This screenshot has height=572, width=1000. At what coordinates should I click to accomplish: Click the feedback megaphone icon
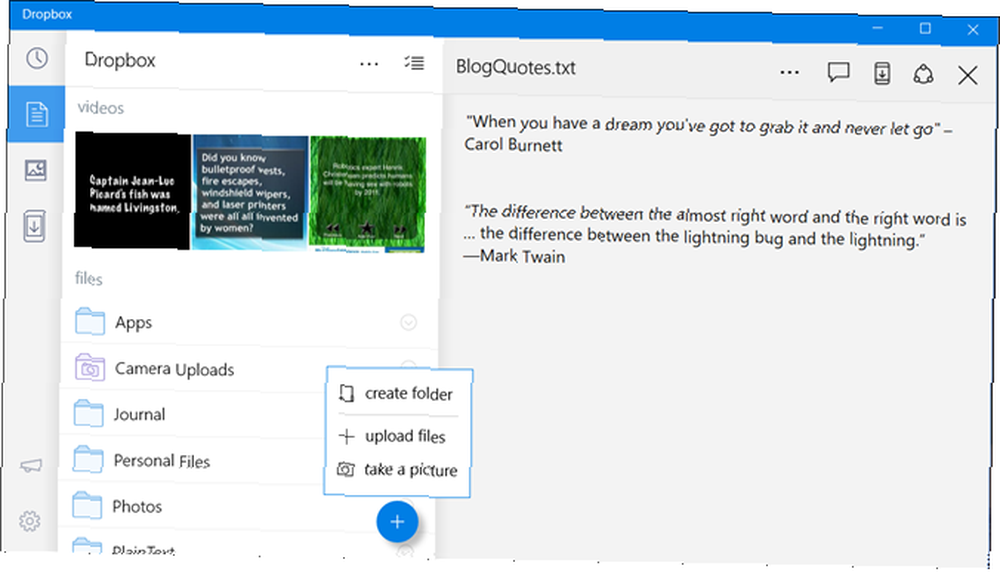coord(31,466)
